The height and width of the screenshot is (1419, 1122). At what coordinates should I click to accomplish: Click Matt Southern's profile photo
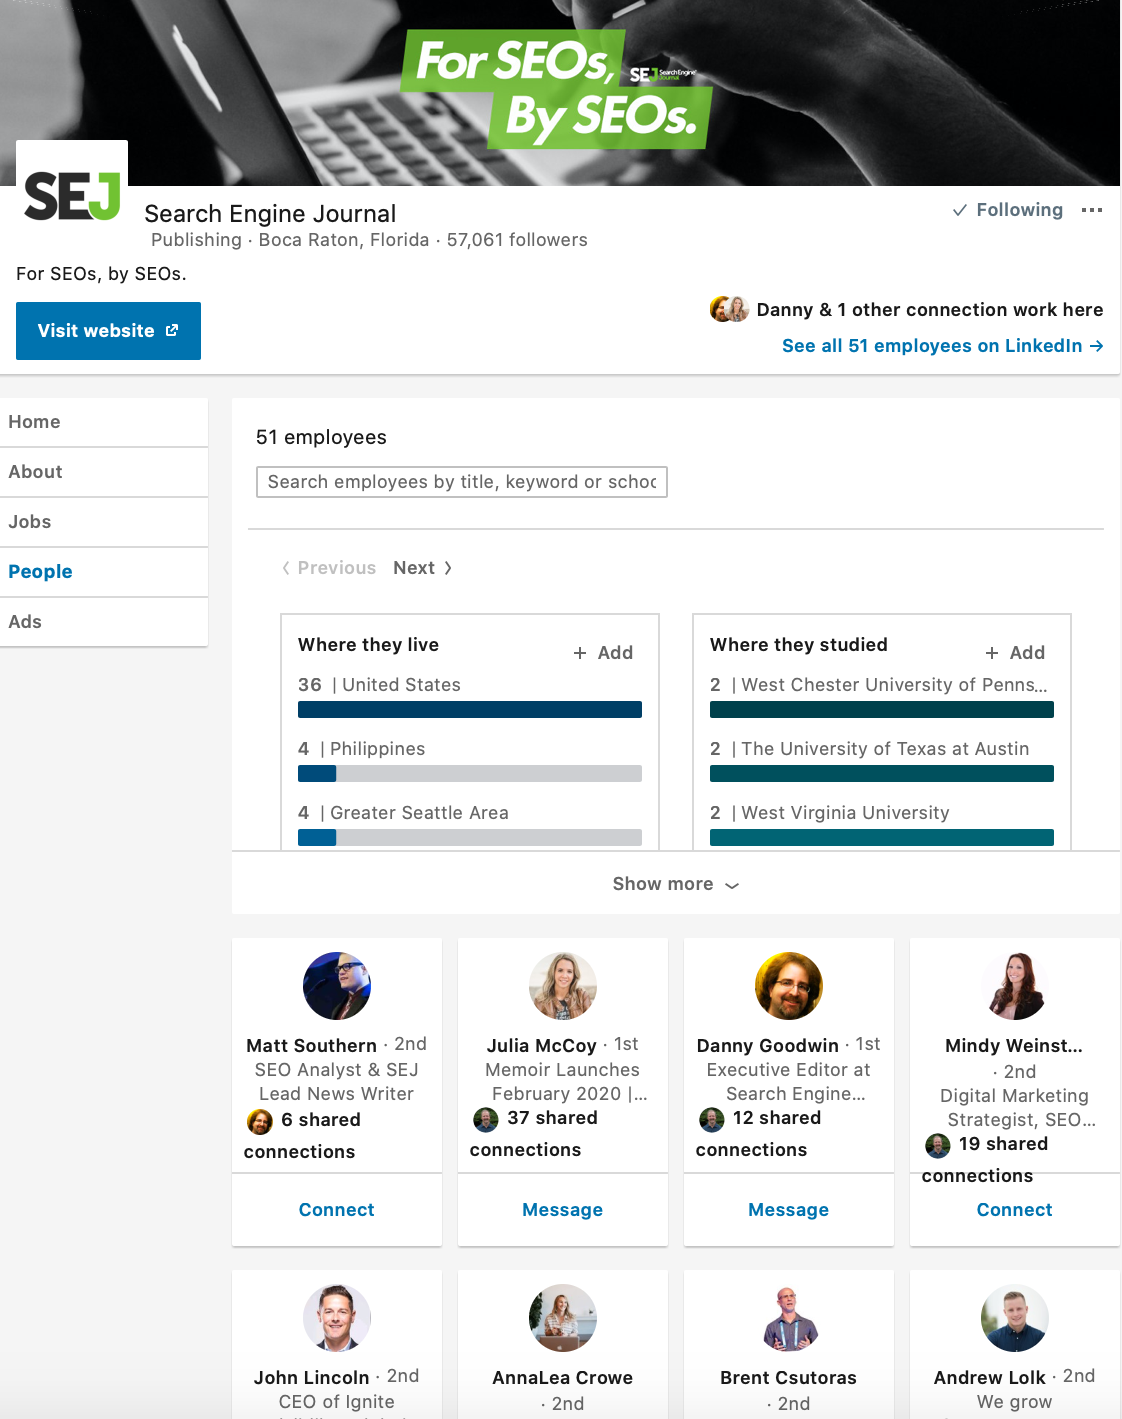tap(337, 986)
